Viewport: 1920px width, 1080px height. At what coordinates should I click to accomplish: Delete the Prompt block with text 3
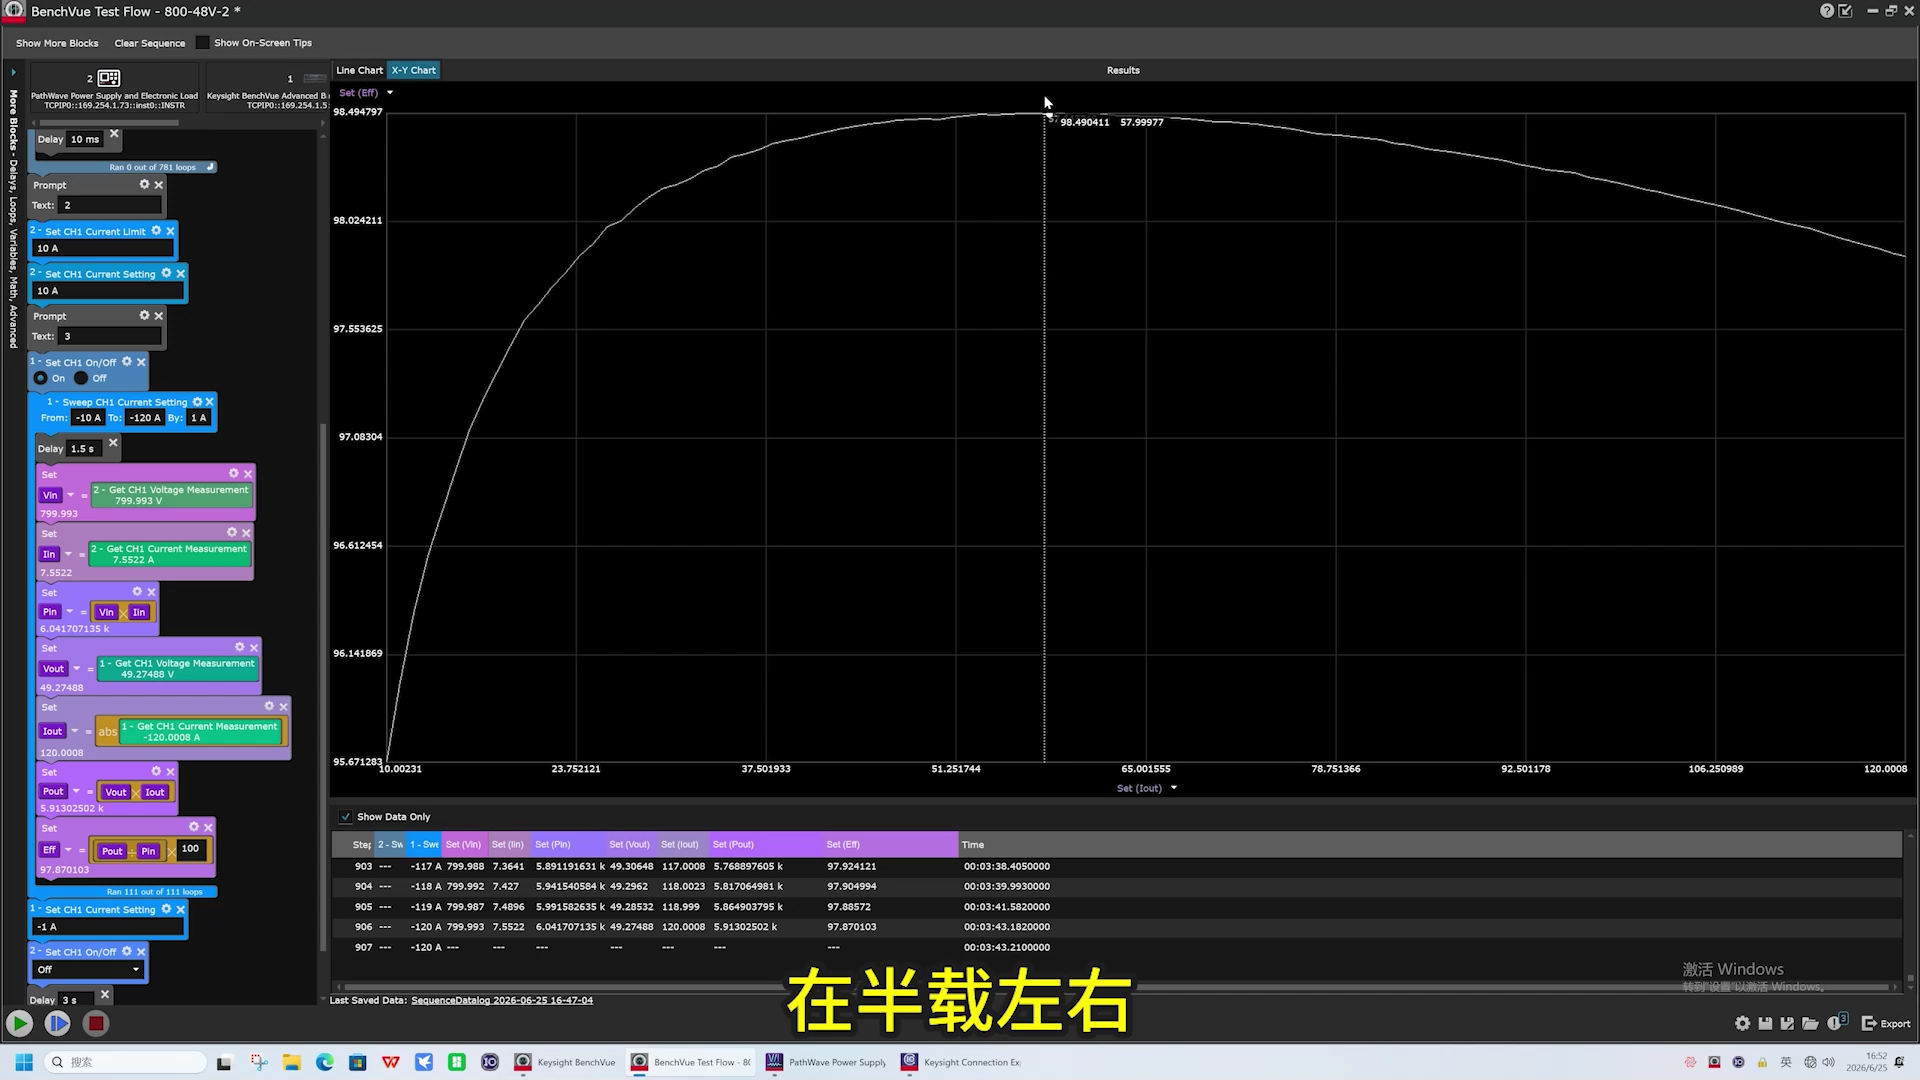[158, 316]
